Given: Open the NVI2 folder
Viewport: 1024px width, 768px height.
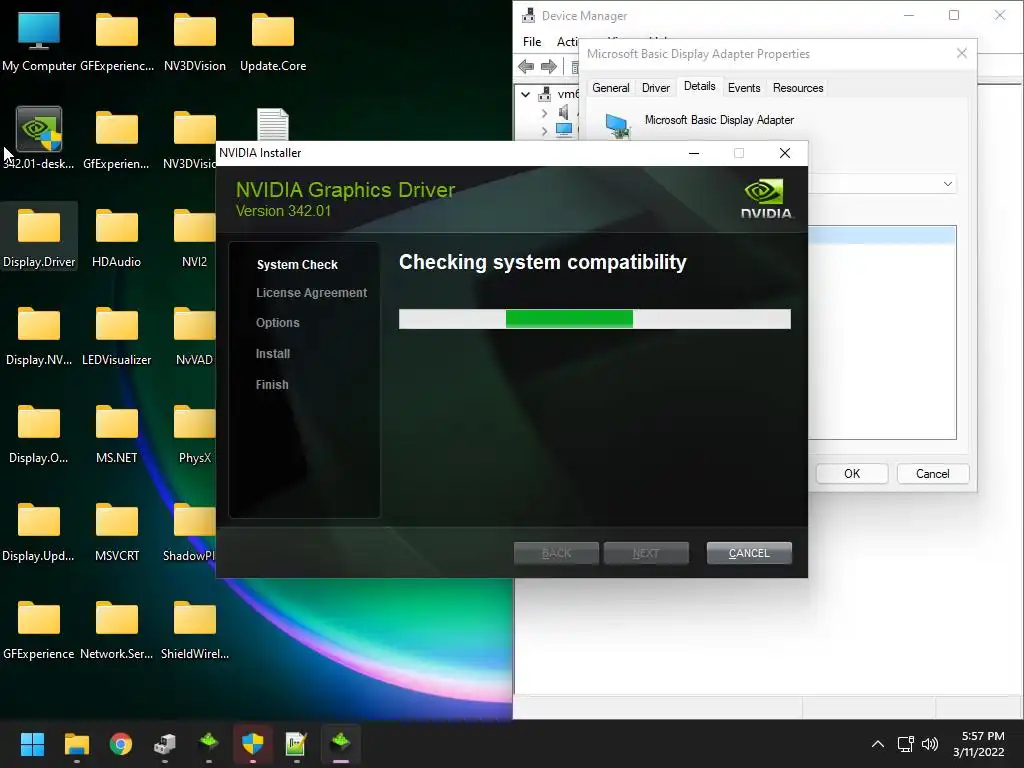Looking at the screenshot, I should pyautogui.click(x=194, y=236).
